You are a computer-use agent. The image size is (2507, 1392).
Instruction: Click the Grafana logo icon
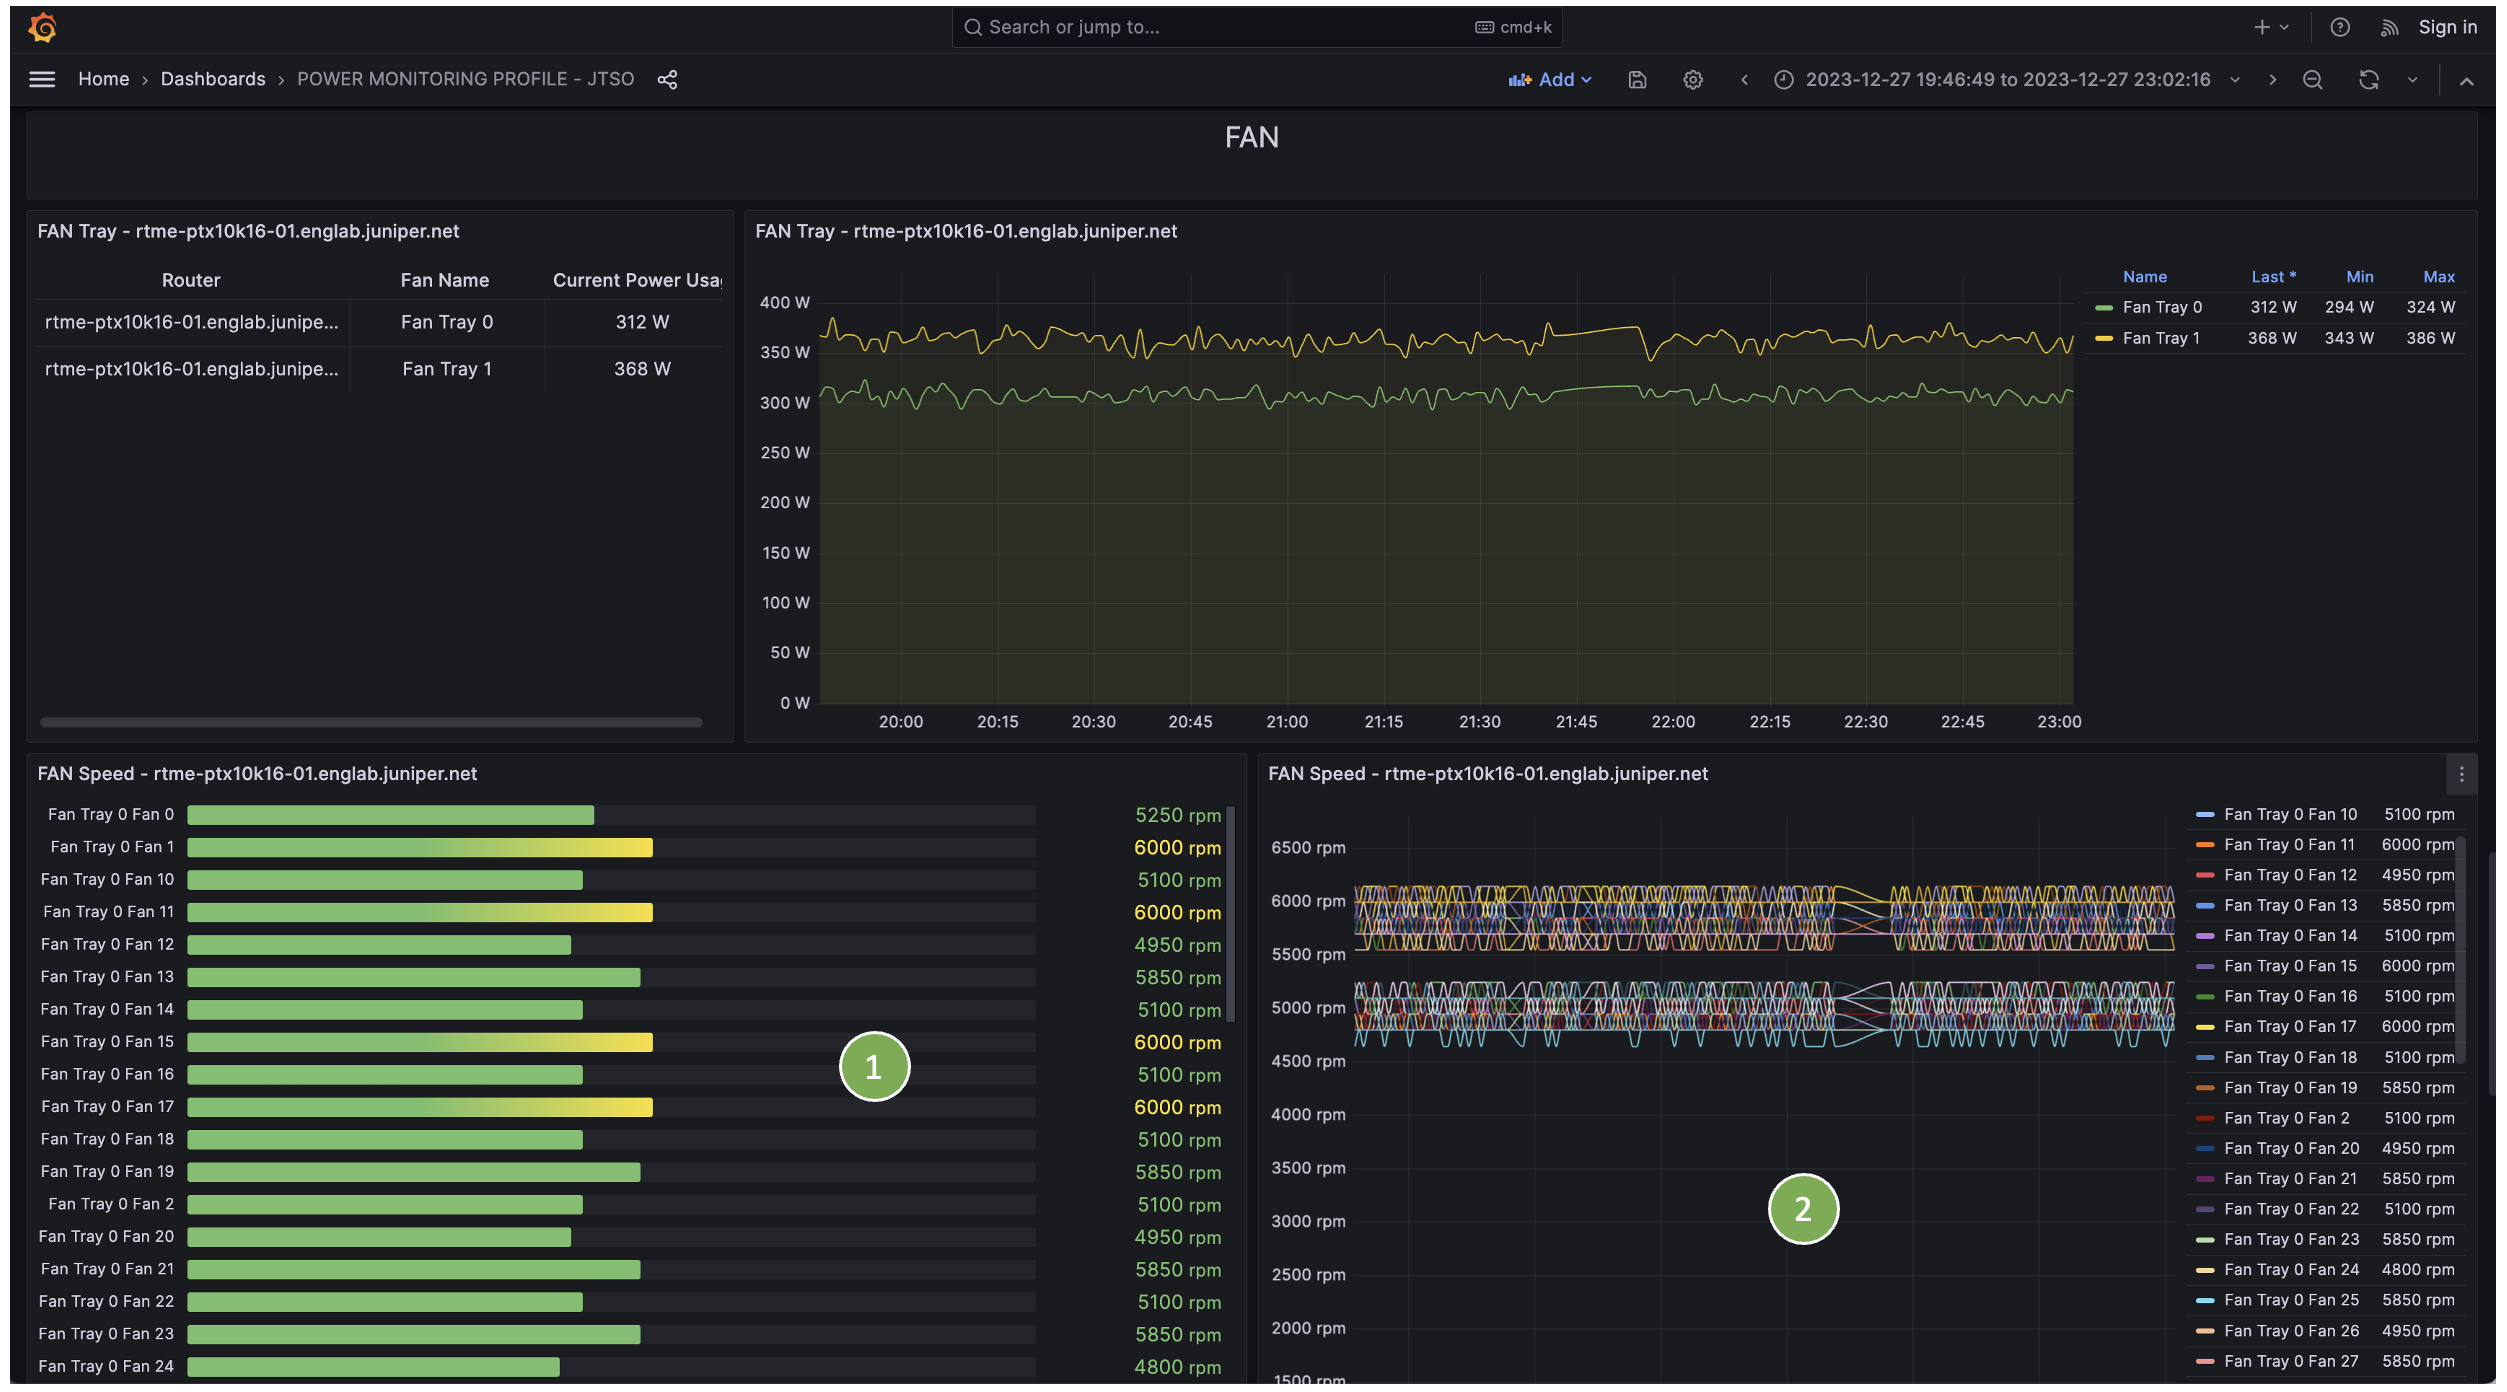click(42, 27)
